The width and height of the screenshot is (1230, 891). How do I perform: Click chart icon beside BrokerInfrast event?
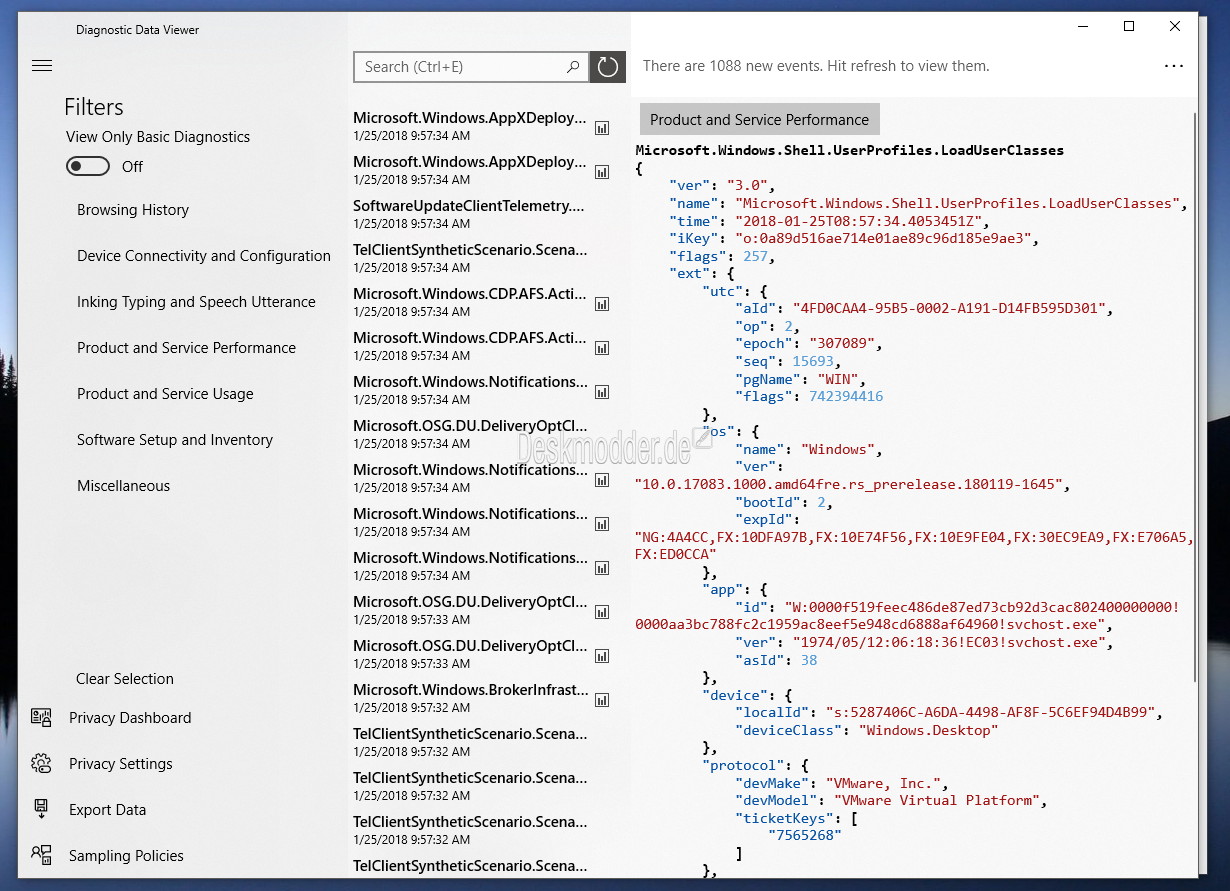(602, 700)
